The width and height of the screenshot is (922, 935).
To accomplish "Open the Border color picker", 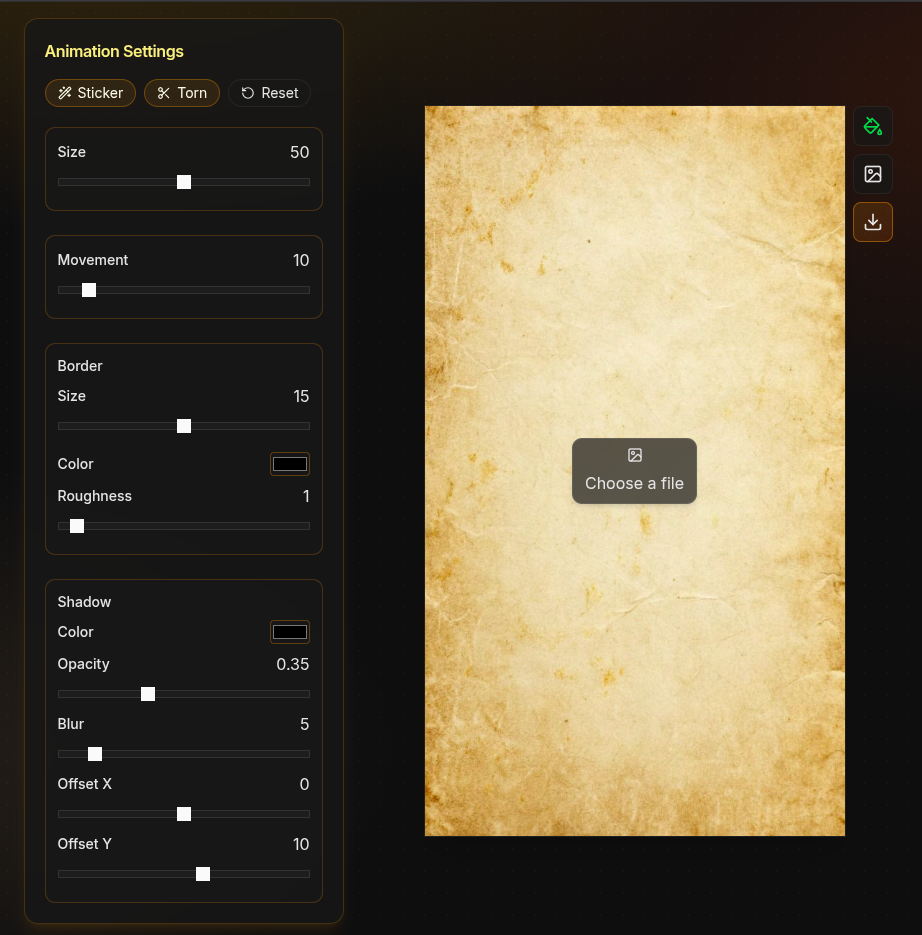I will click(289, 463).
